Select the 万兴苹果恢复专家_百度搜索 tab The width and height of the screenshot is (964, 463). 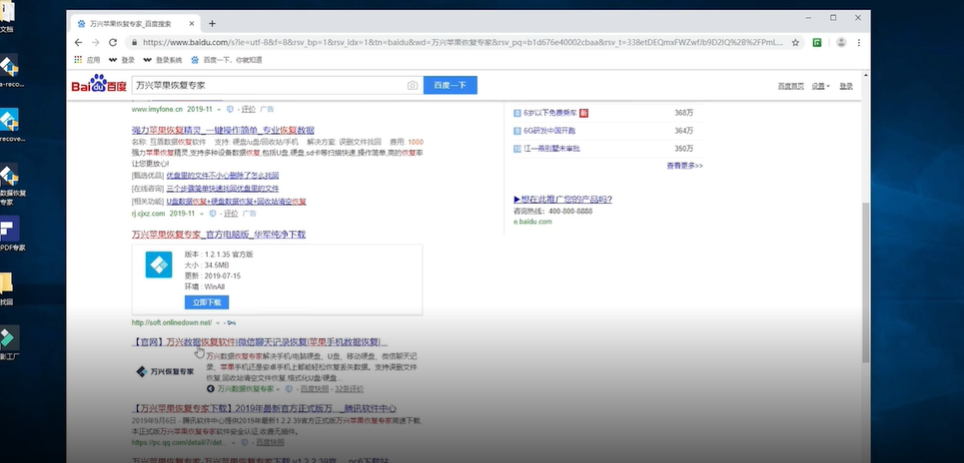134,24
